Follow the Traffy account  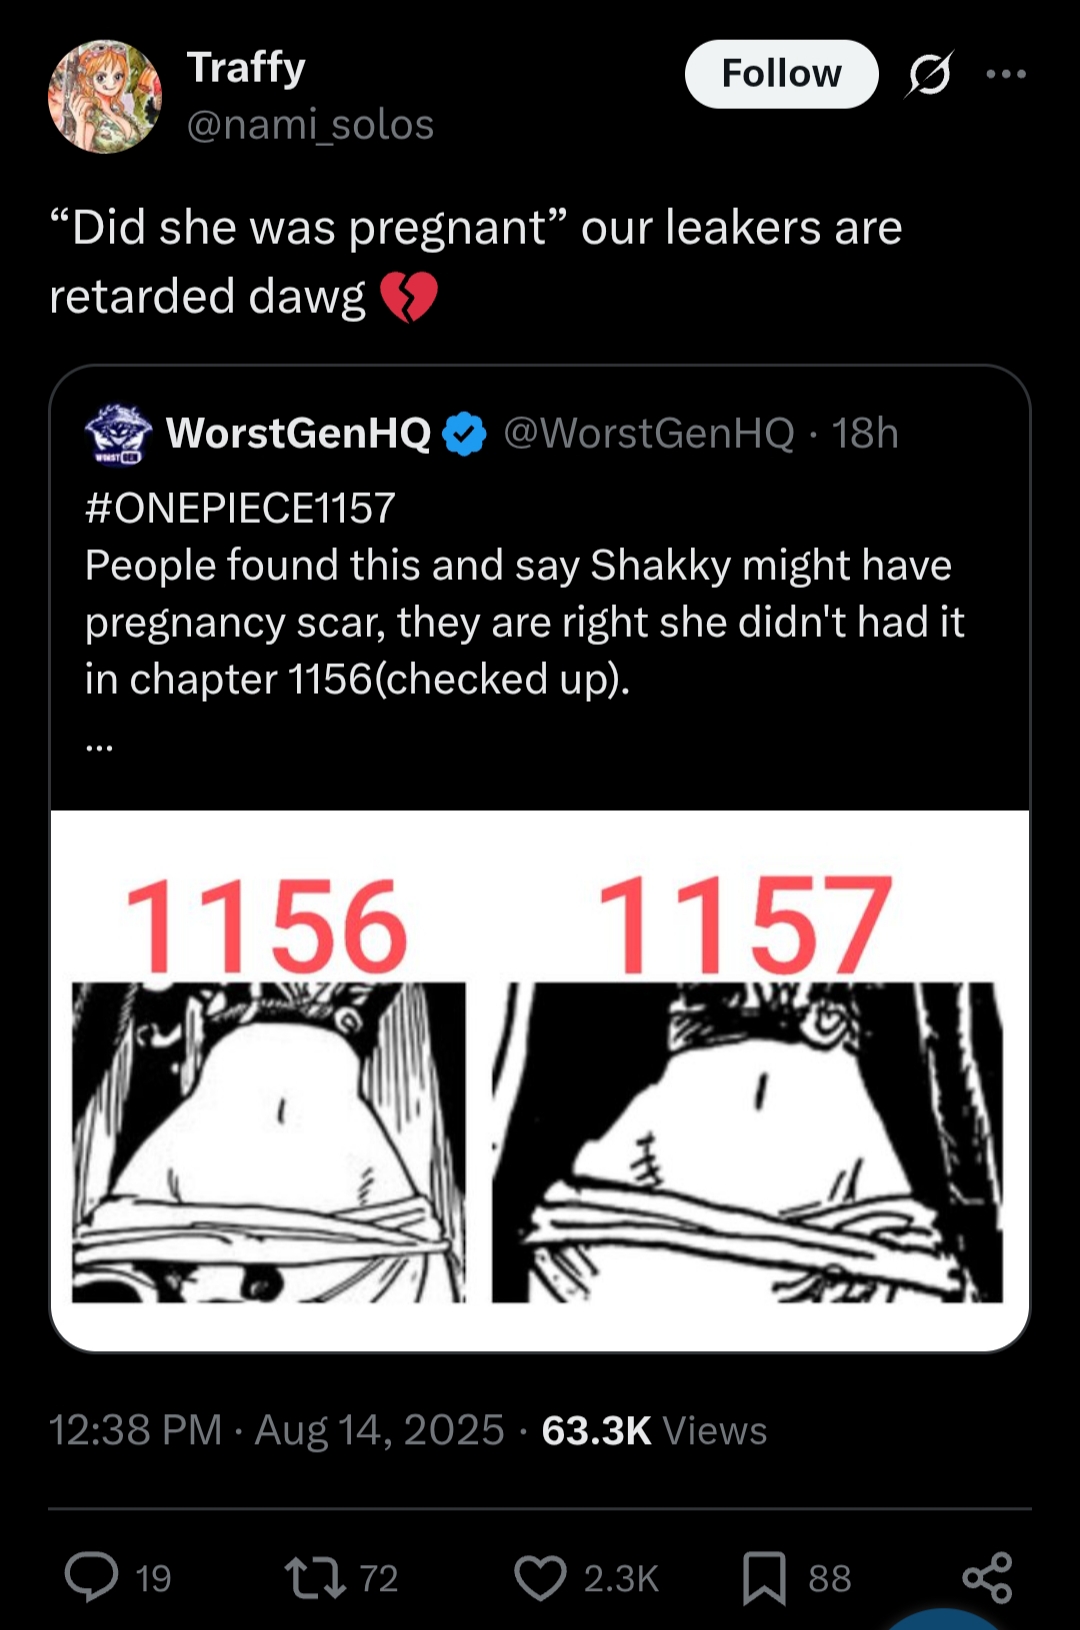coord(781,74)
